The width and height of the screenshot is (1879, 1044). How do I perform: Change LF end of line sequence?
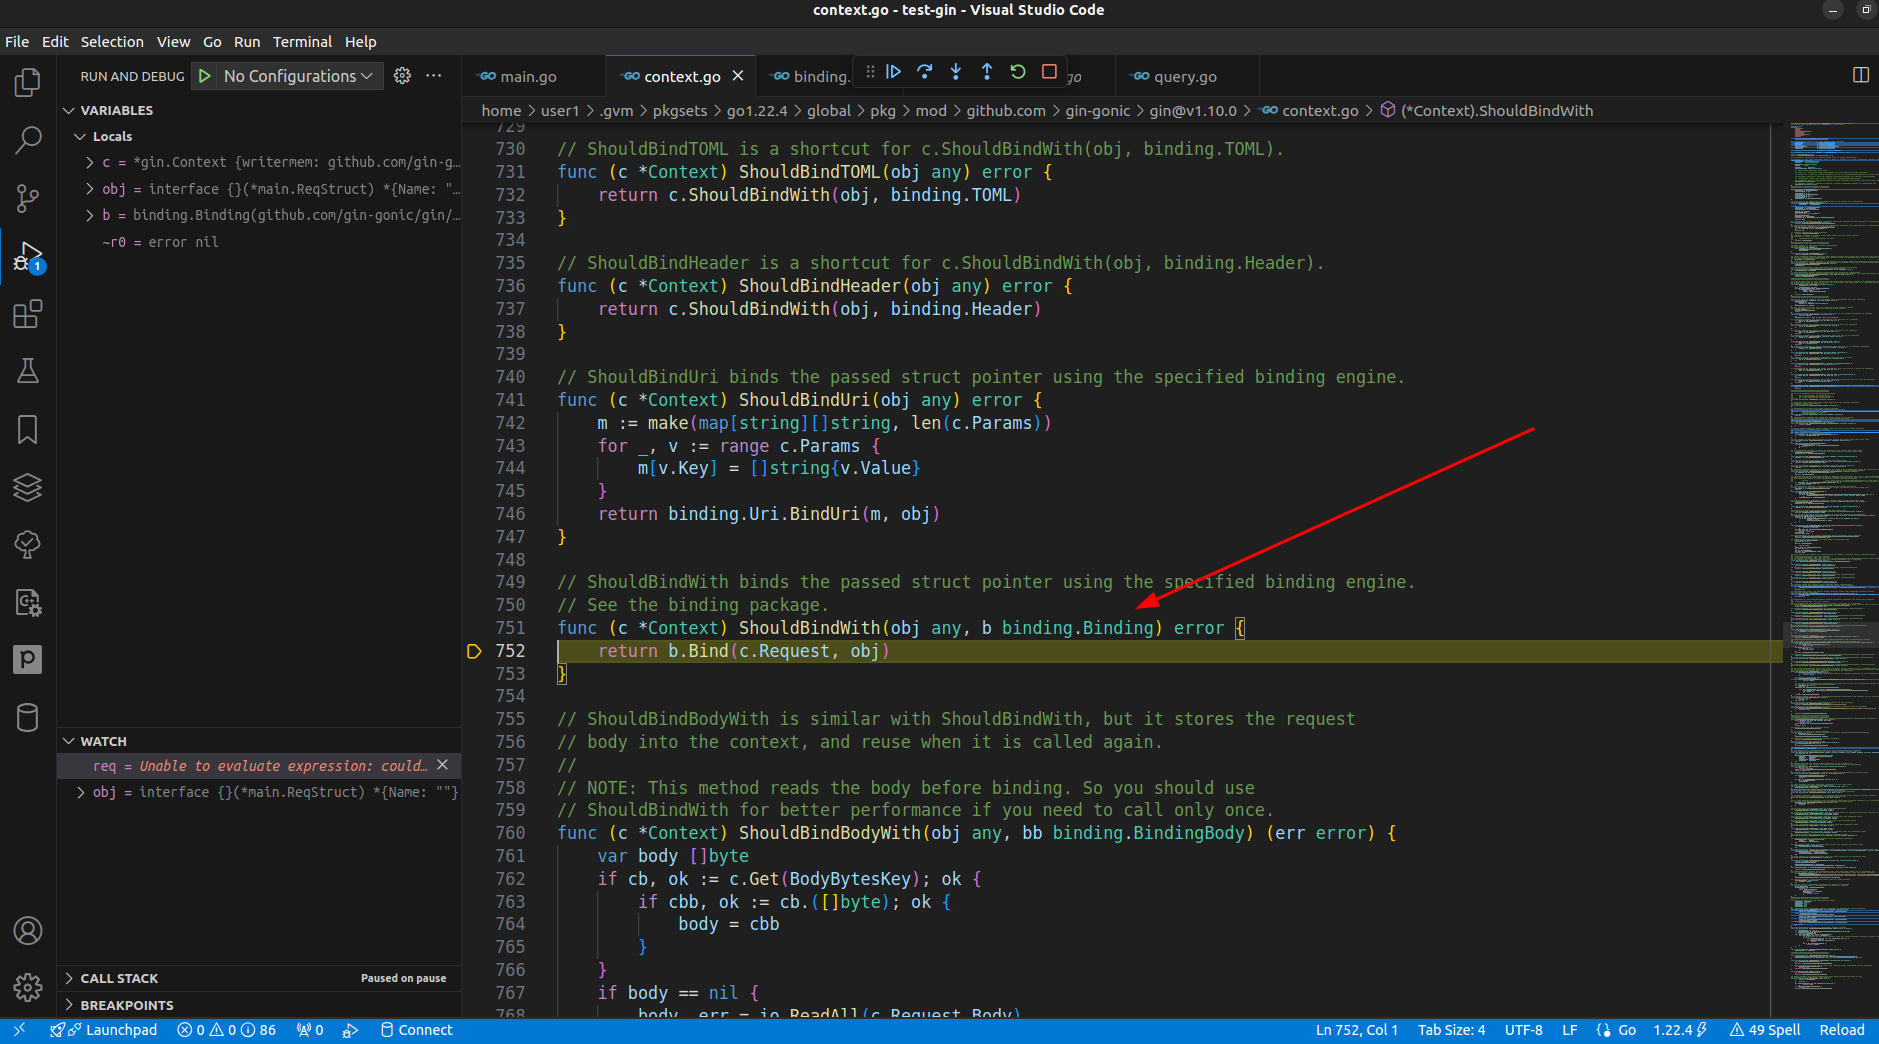[x=1570, y=1030]
